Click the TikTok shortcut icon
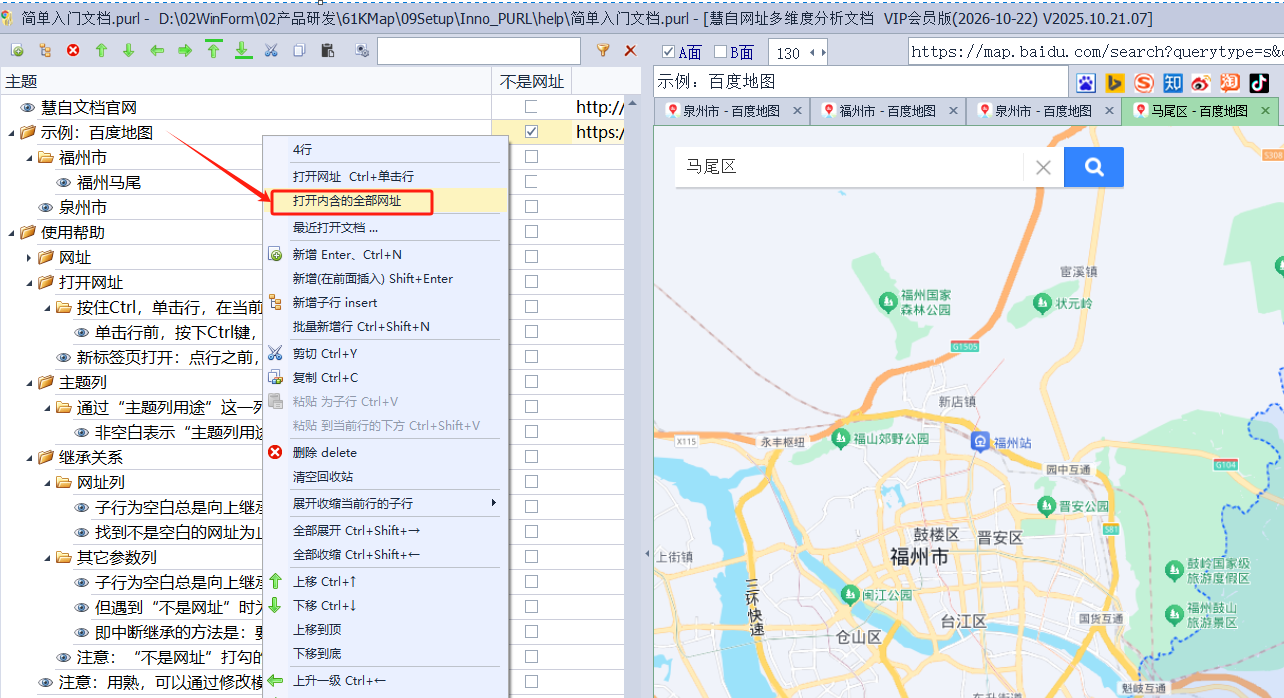1284x698 pixels. 1259,82
